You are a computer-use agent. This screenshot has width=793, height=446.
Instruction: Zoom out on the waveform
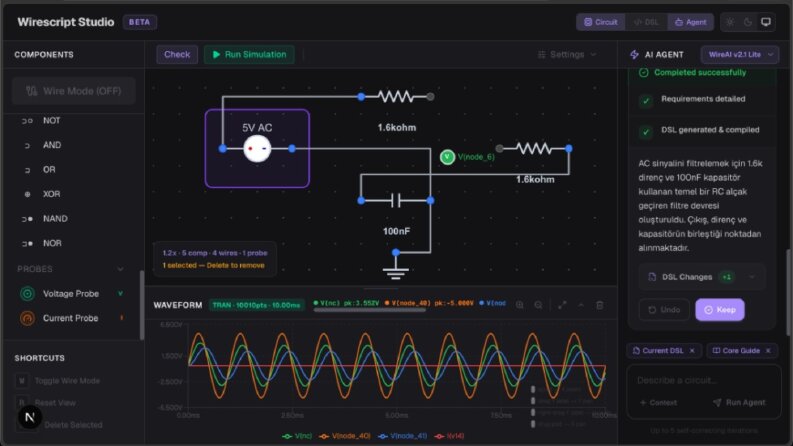click(x=538, y=305)
